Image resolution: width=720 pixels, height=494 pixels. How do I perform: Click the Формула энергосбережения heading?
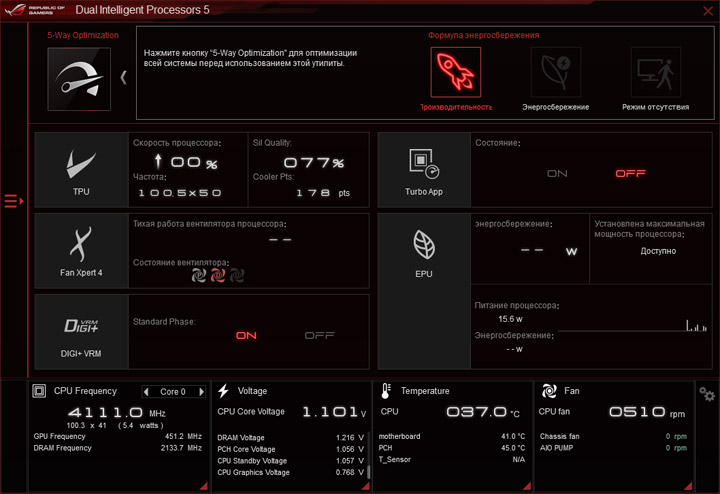pyautogui.click(x=484, y=35)
